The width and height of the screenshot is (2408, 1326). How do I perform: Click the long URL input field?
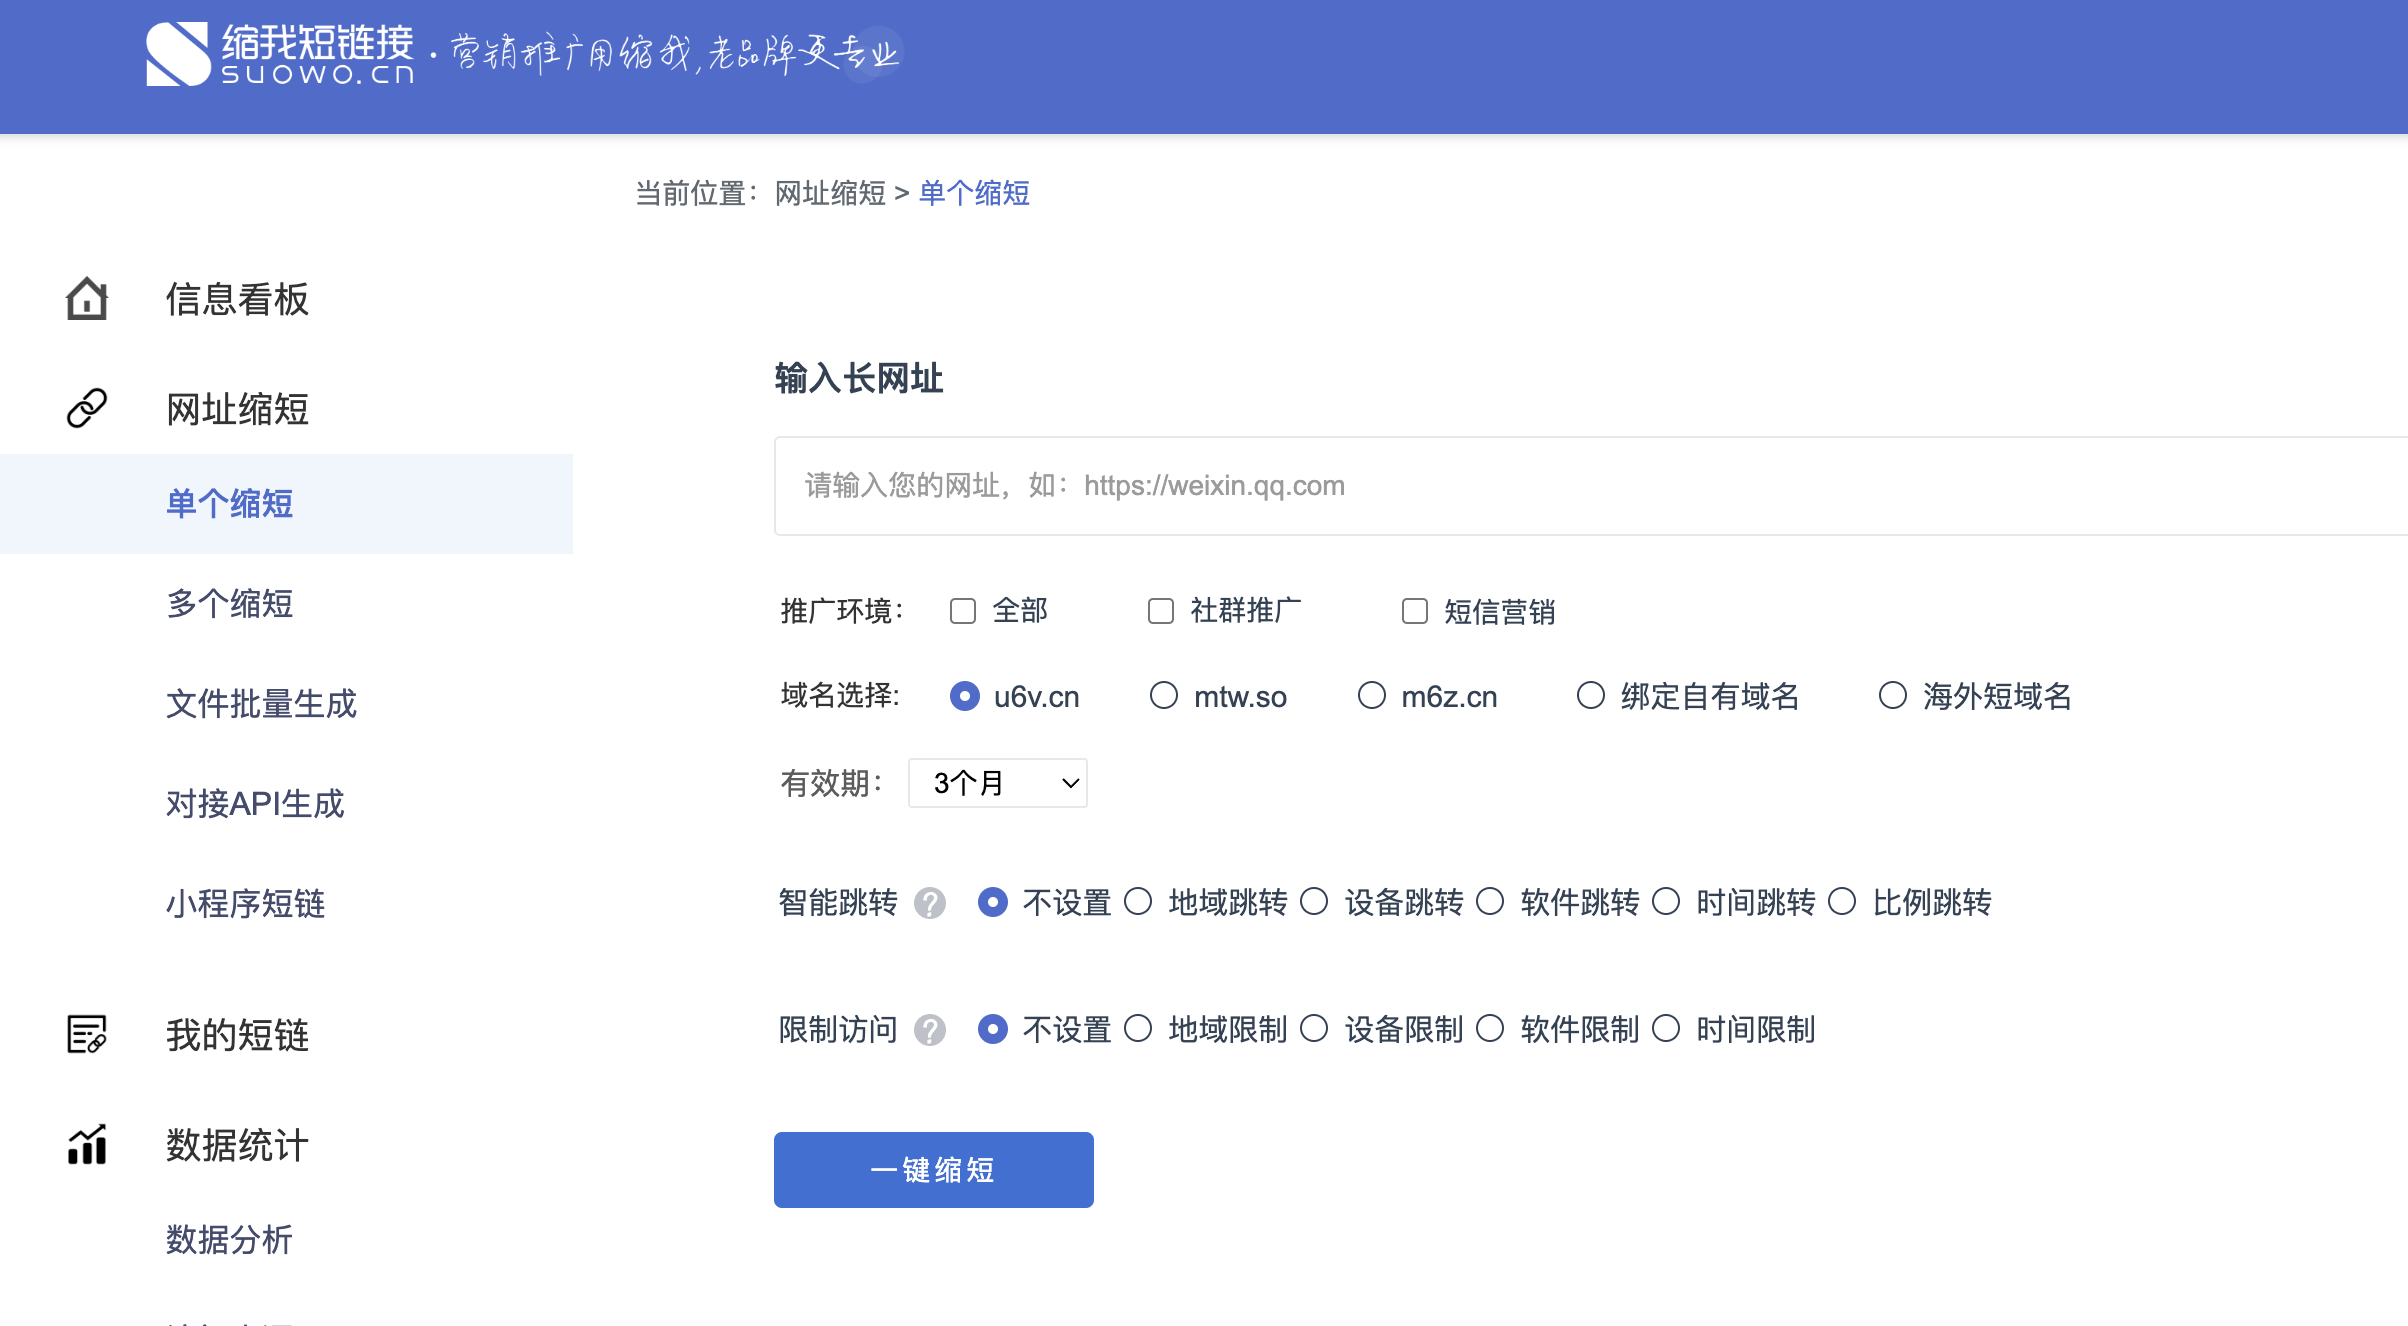coord(1590,486)
